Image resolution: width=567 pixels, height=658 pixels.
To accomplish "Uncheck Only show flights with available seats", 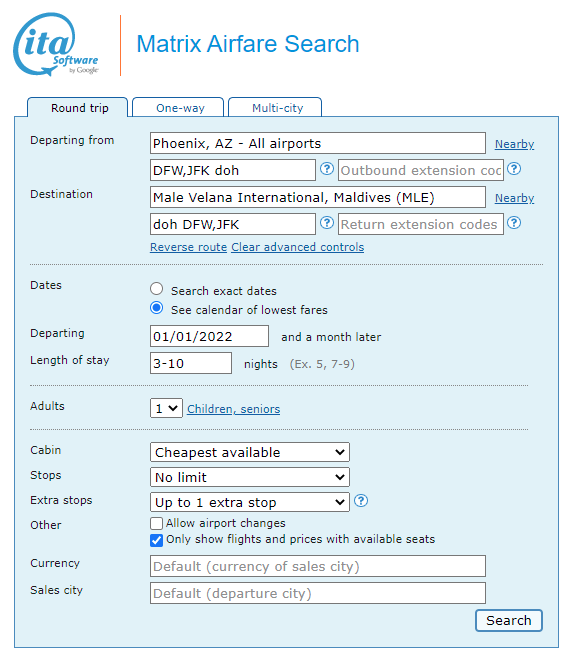I will [x=156, y=540].
